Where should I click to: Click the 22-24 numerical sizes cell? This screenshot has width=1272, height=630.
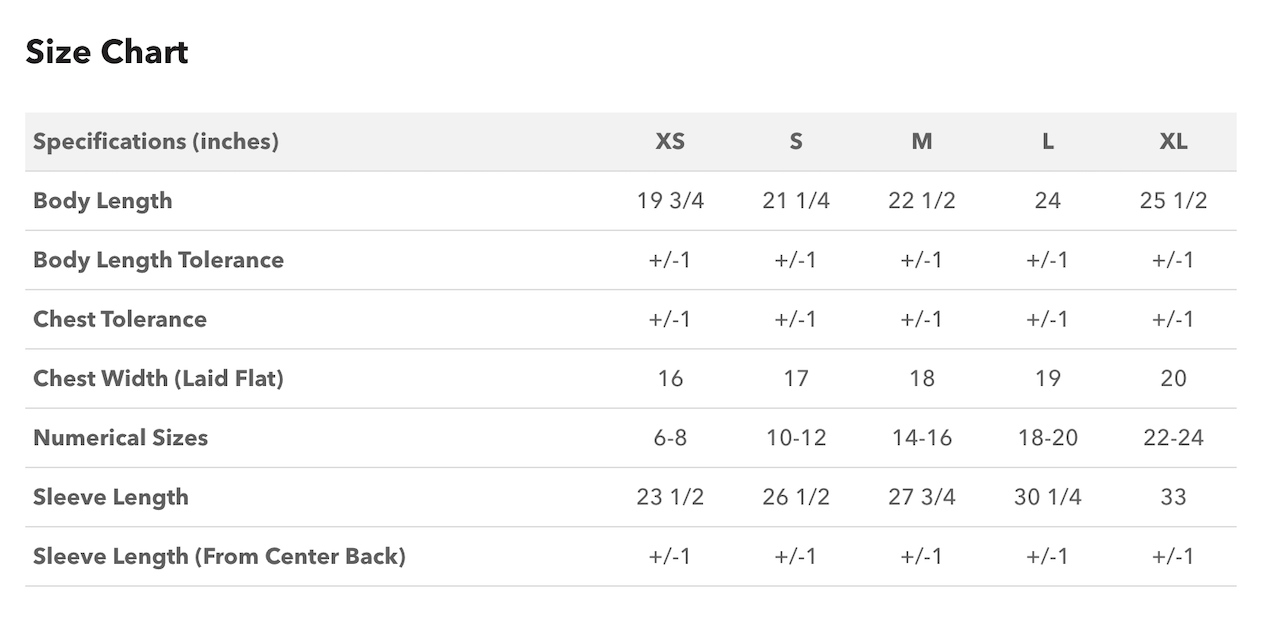(x=1173, y=437)
